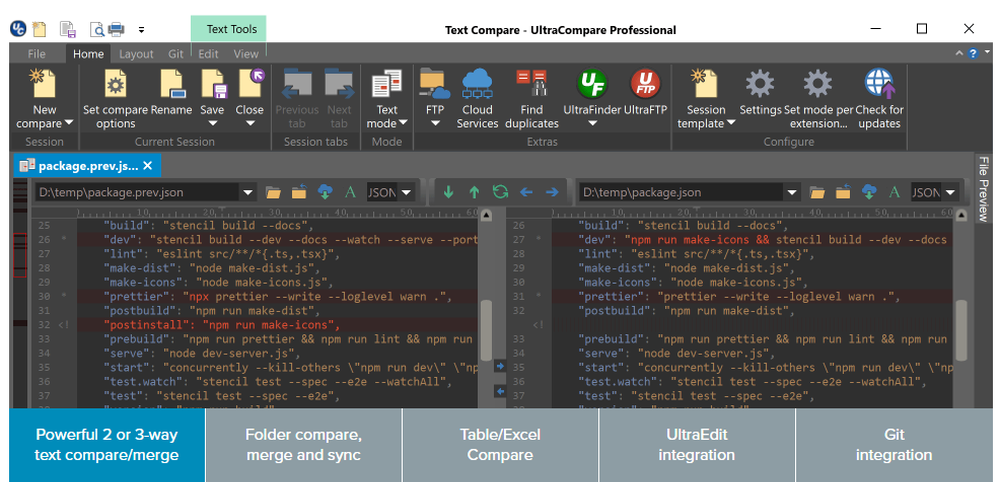
Task: Merge to right with blue right arrow
Action: pos(552,192)
